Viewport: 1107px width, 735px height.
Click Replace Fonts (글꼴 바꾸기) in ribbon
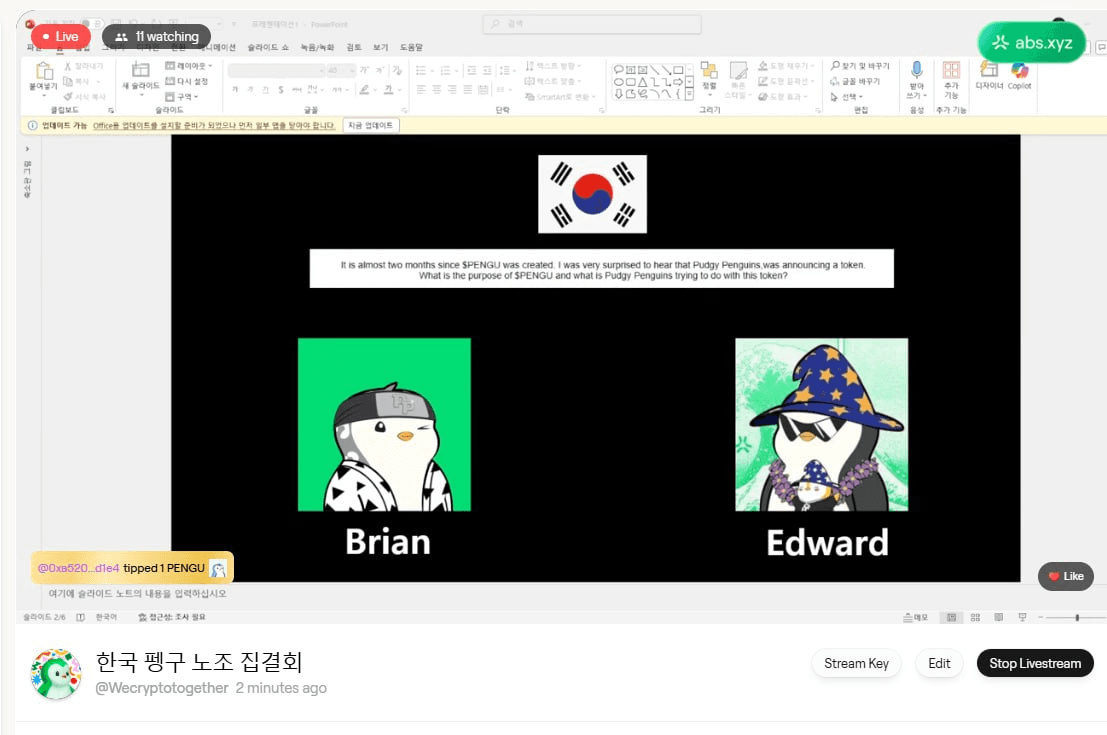[855, 81]
